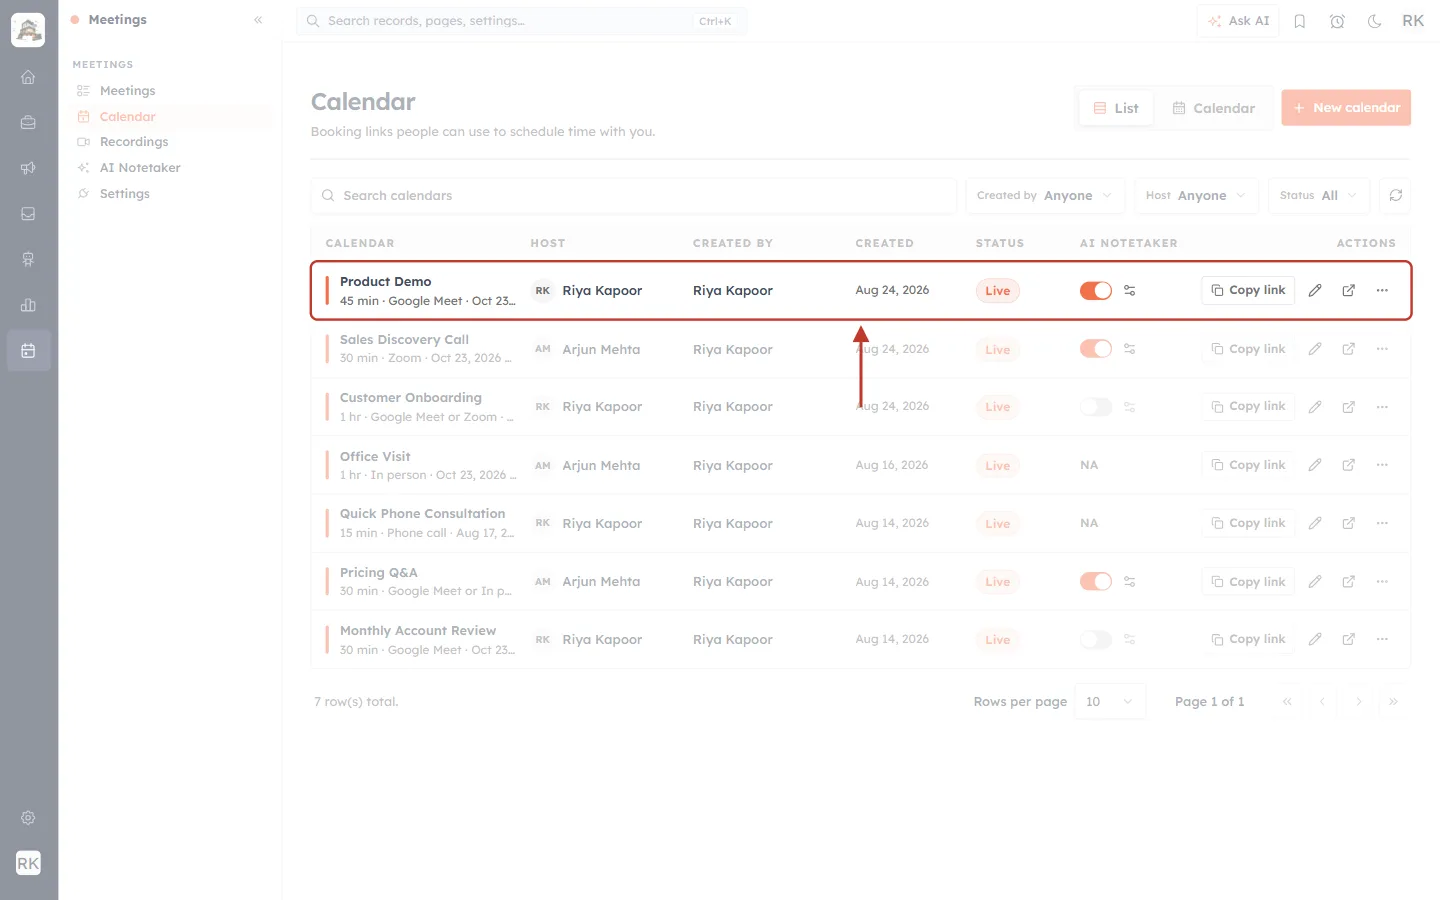Enable AI notetaker for Customer Onboarding
The image size is (1440, 900).
tap(1096, 407)
